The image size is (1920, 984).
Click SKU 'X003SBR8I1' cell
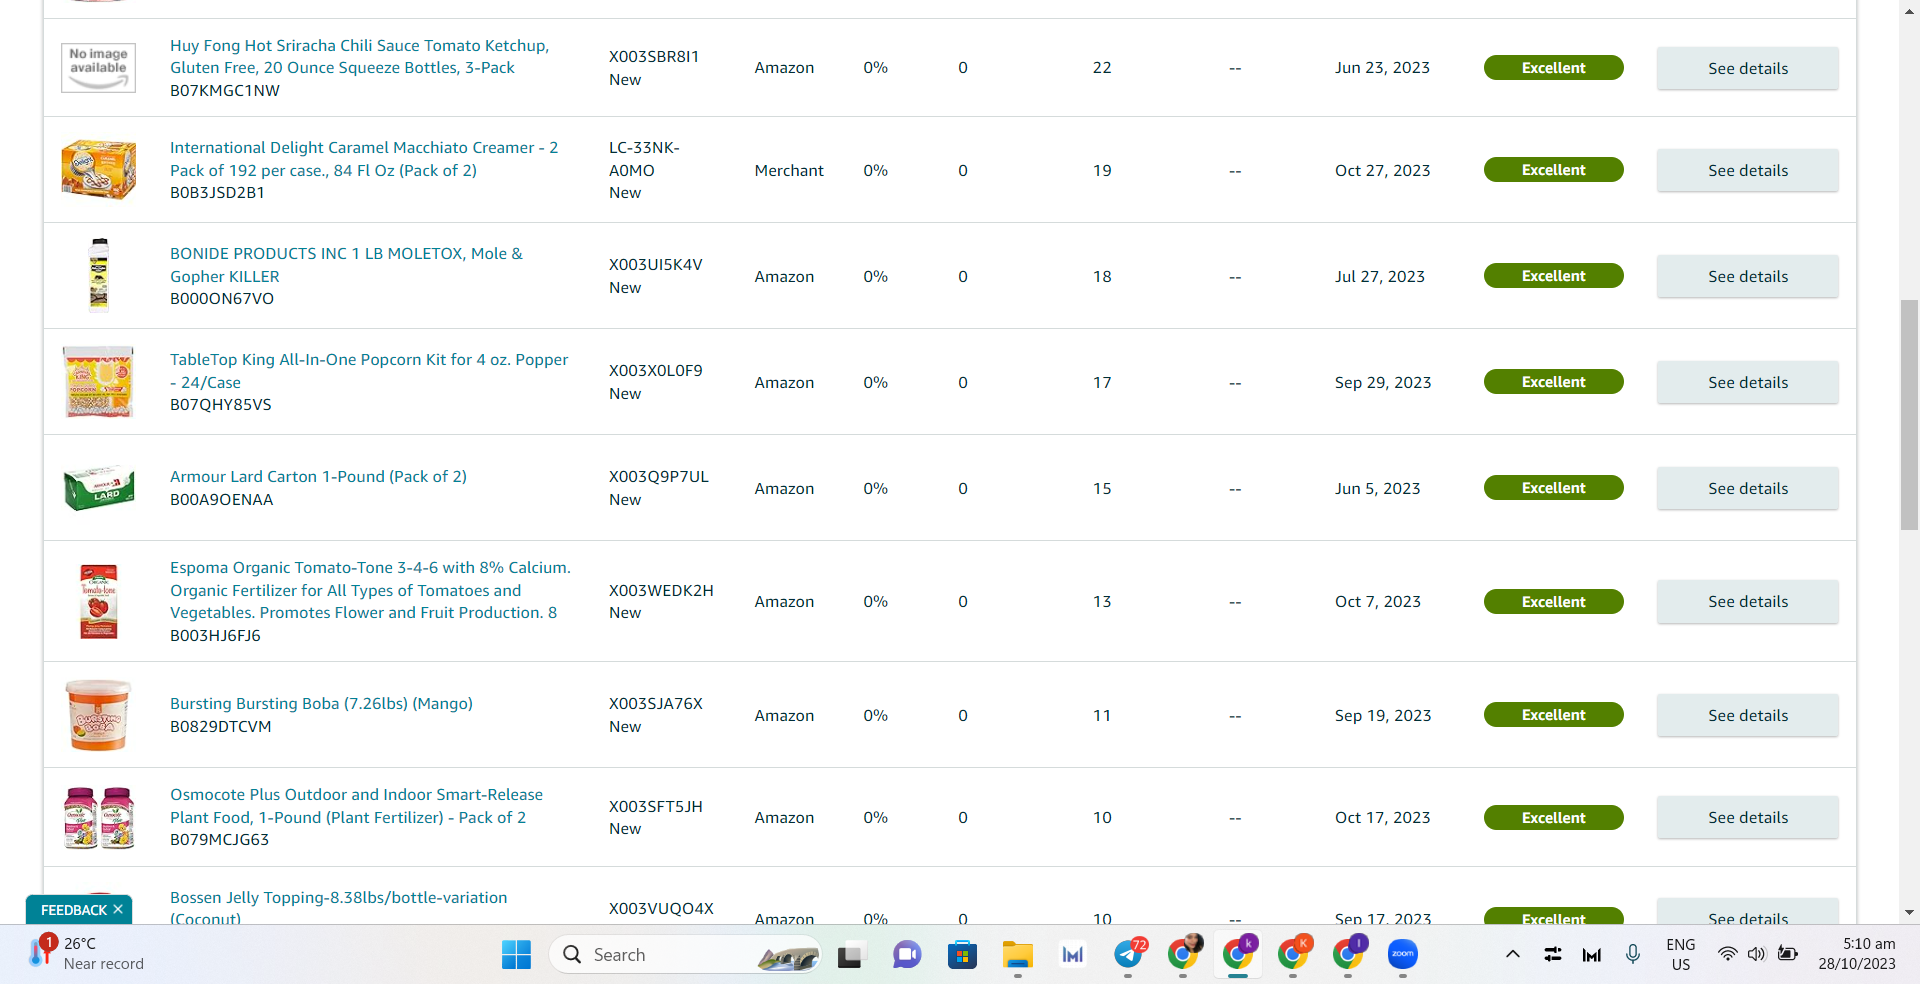(654, 57)
